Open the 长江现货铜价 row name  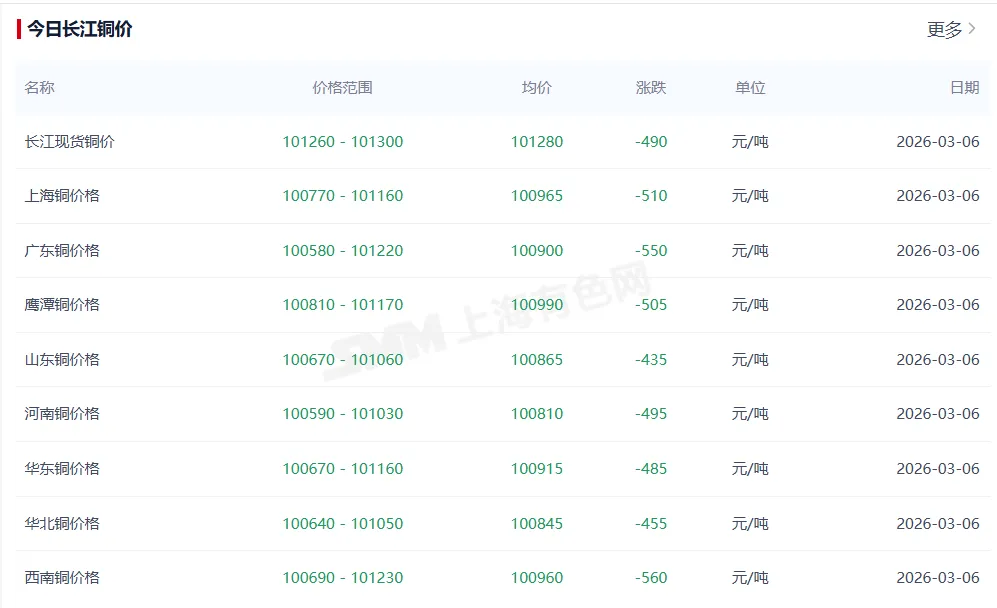[69, 142]
